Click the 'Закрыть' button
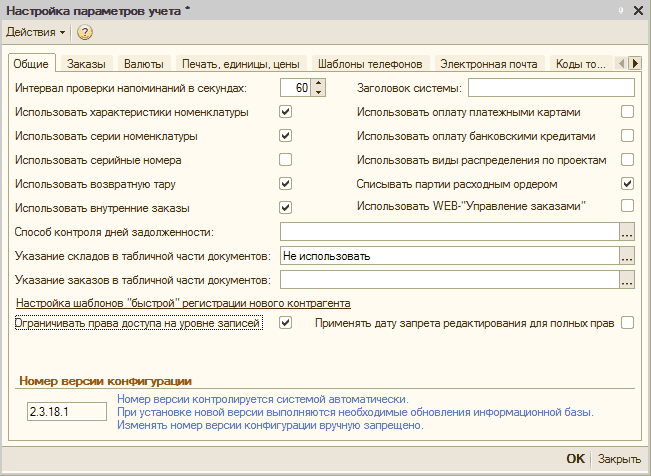The image size is (651, 476). [x=619, y=459]
